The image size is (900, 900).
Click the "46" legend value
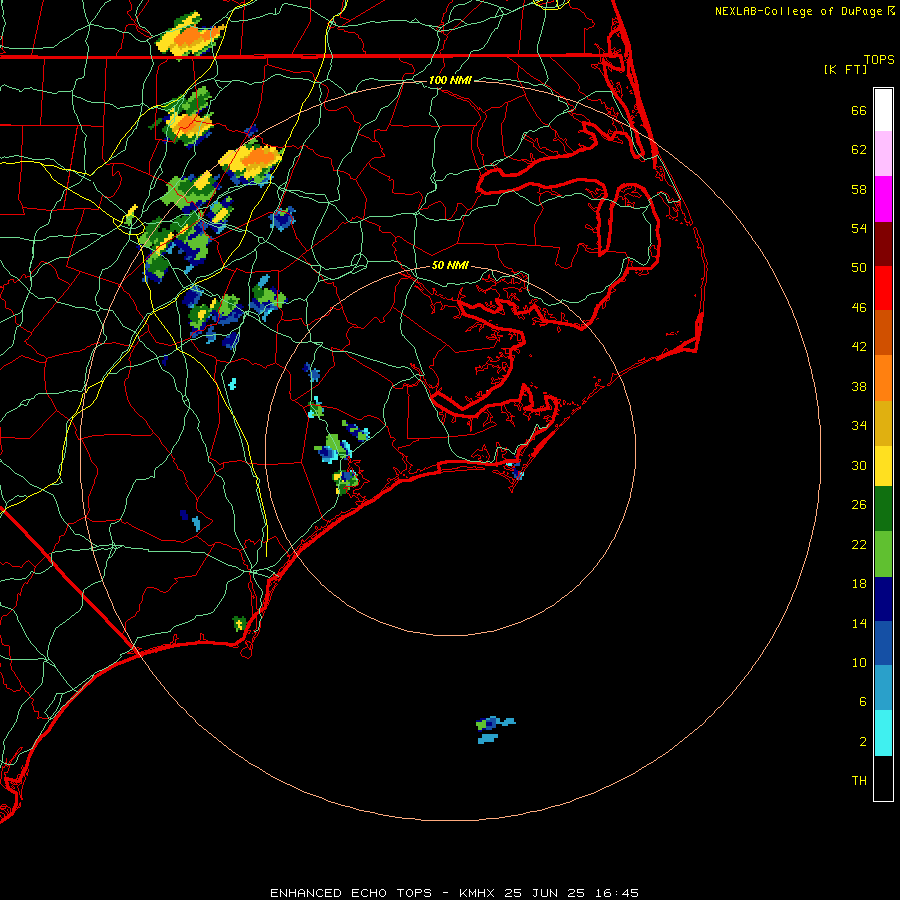coord(859,308)
